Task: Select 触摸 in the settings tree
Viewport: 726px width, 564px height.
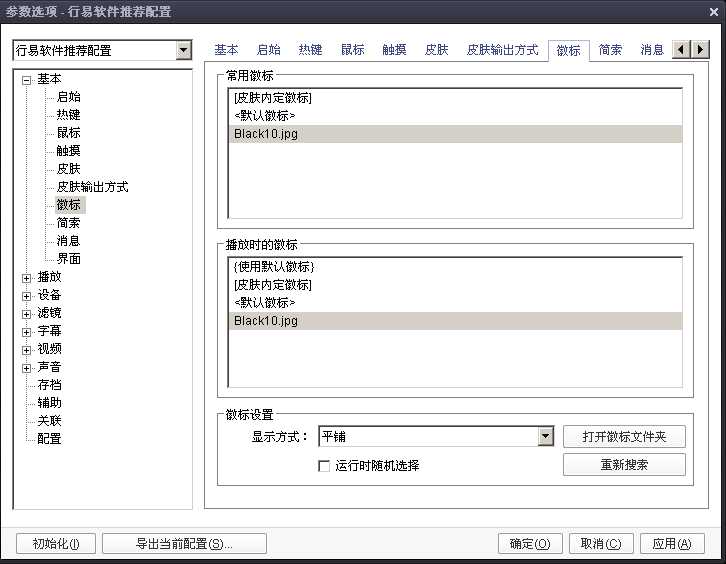Action: (69, 151)
